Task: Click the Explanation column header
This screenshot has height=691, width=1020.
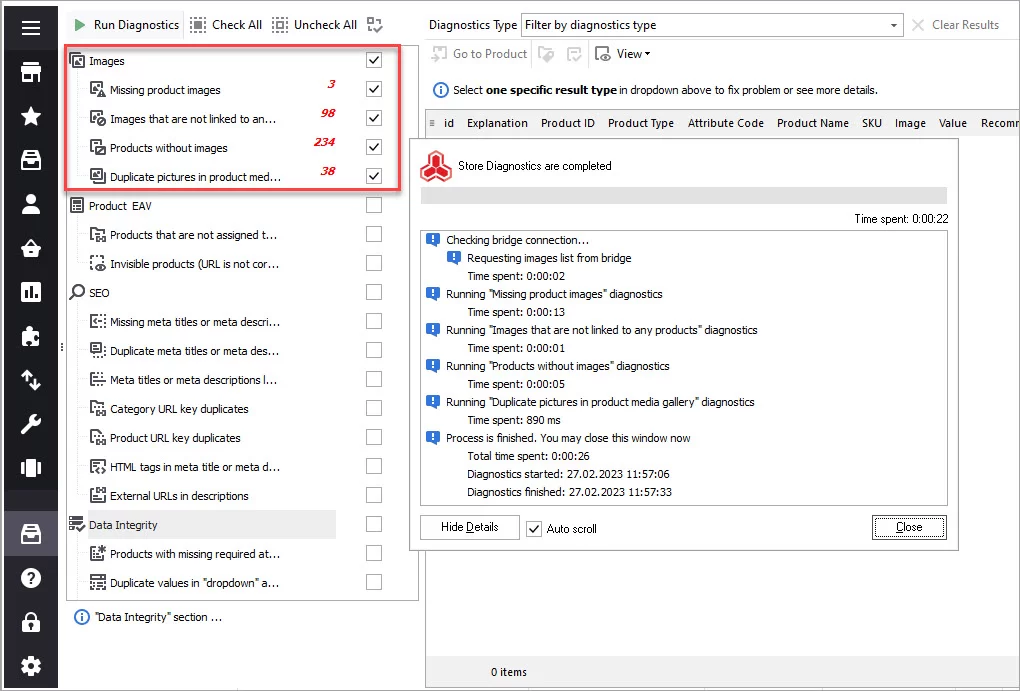Action: point(497,123)
